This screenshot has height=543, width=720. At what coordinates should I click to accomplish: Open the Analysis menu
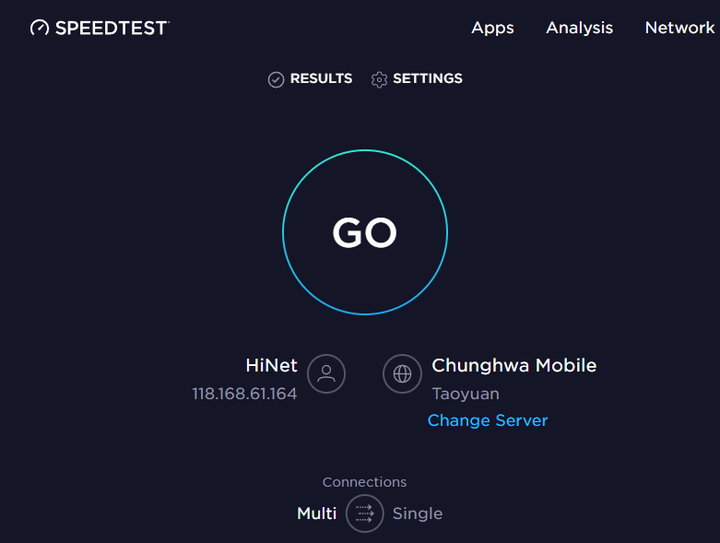(x=579, y=28)
